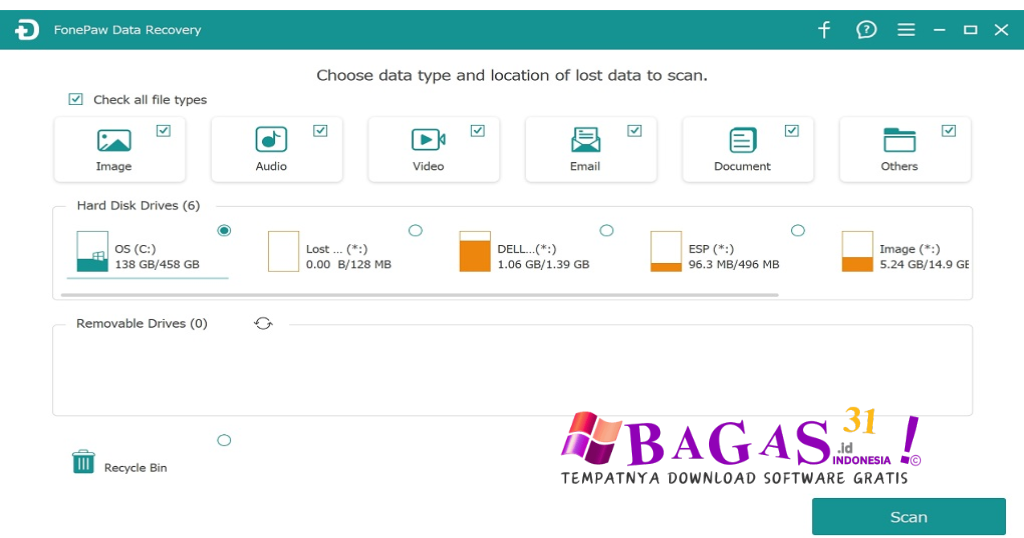The width and height of the screenshot is (1024, 538).
Task: Start the Scan button
Action: pos(909,517)
